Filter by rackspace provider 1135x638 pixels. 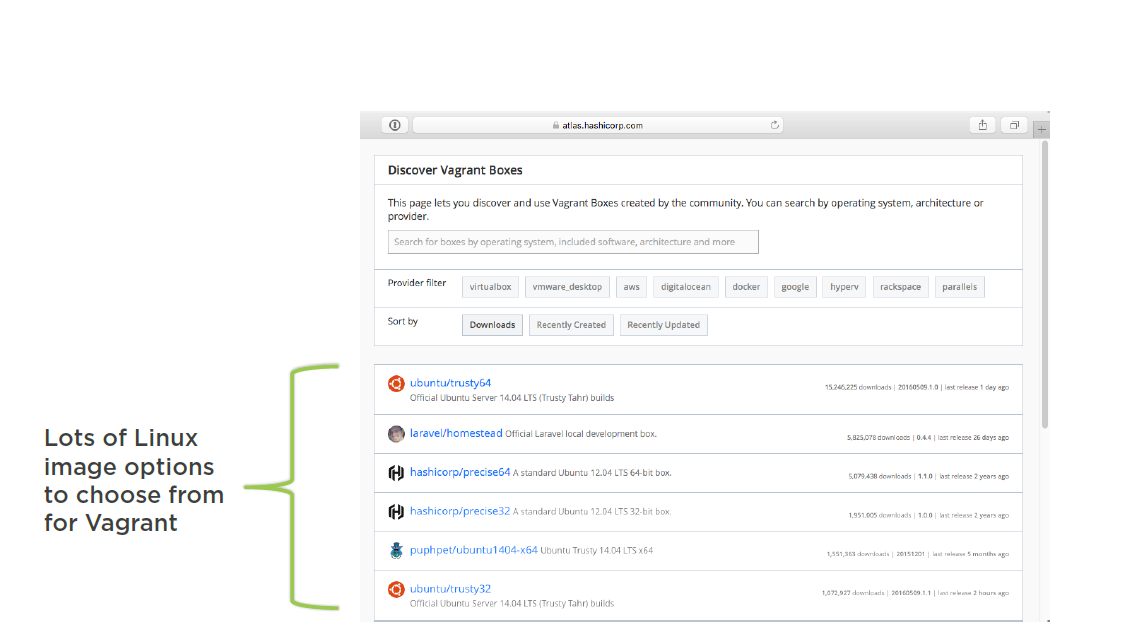point(900,287)
